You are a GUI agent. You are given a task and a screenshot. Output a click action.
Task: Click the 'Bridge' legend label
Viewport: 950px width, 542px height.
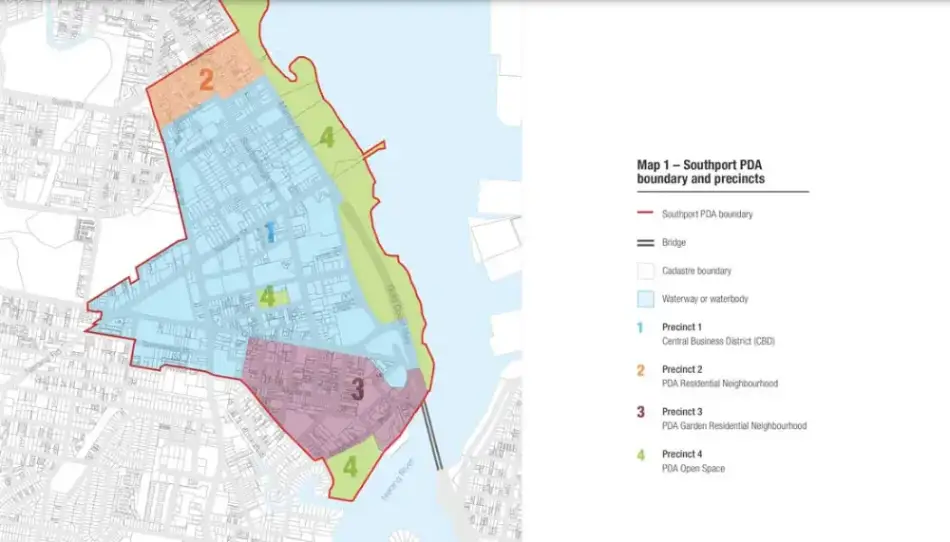(674, 242)
